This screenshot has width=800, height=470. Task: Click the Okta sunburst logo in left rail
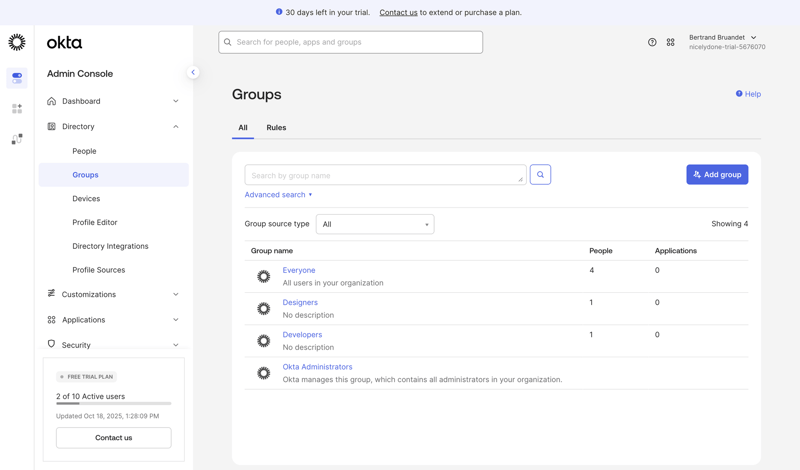coord(17,42)
